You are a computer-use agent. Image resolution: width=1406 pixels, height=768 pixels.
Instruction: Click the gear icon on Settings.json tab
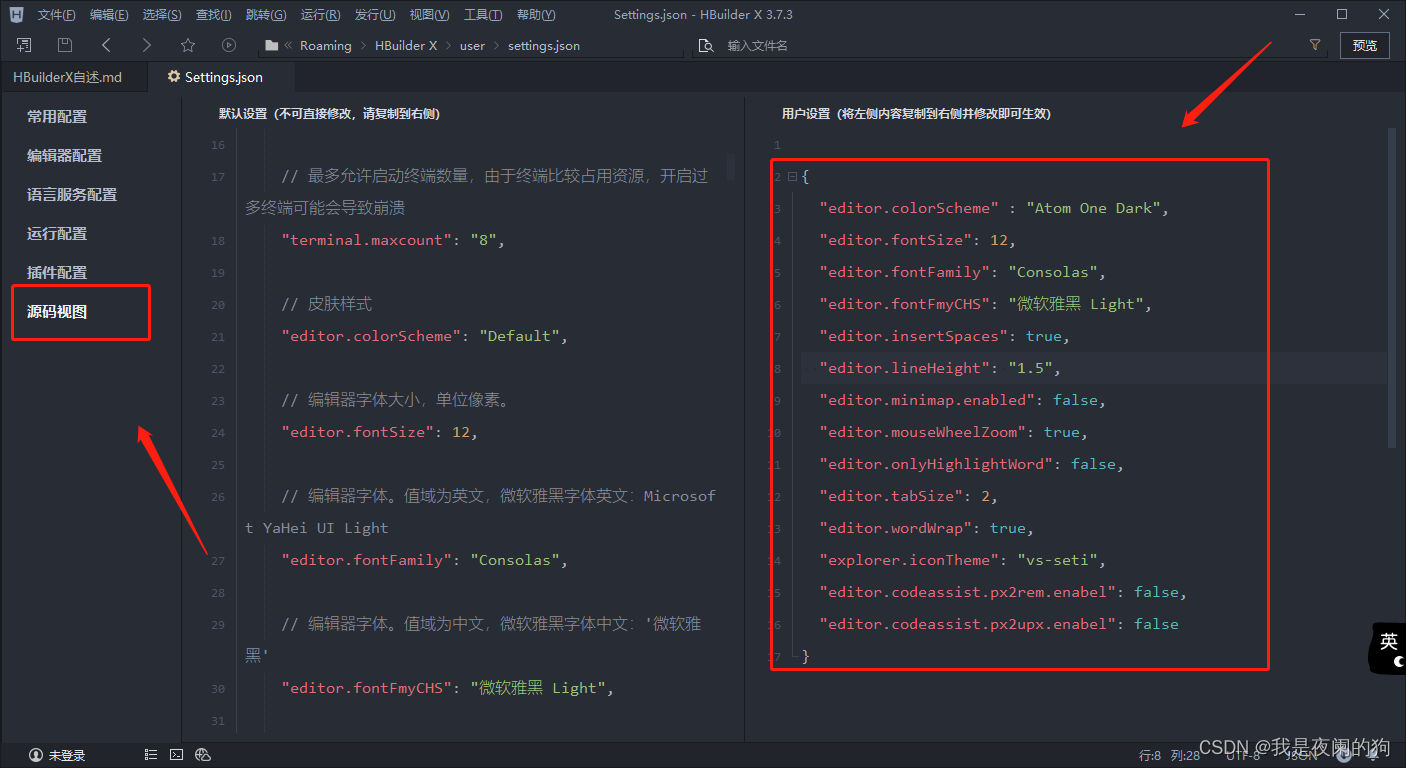[x=174, y=77]
